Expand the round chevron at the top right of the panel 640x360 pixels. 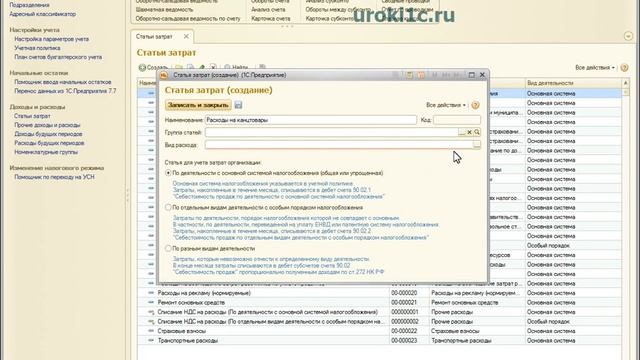click(628, 36)
